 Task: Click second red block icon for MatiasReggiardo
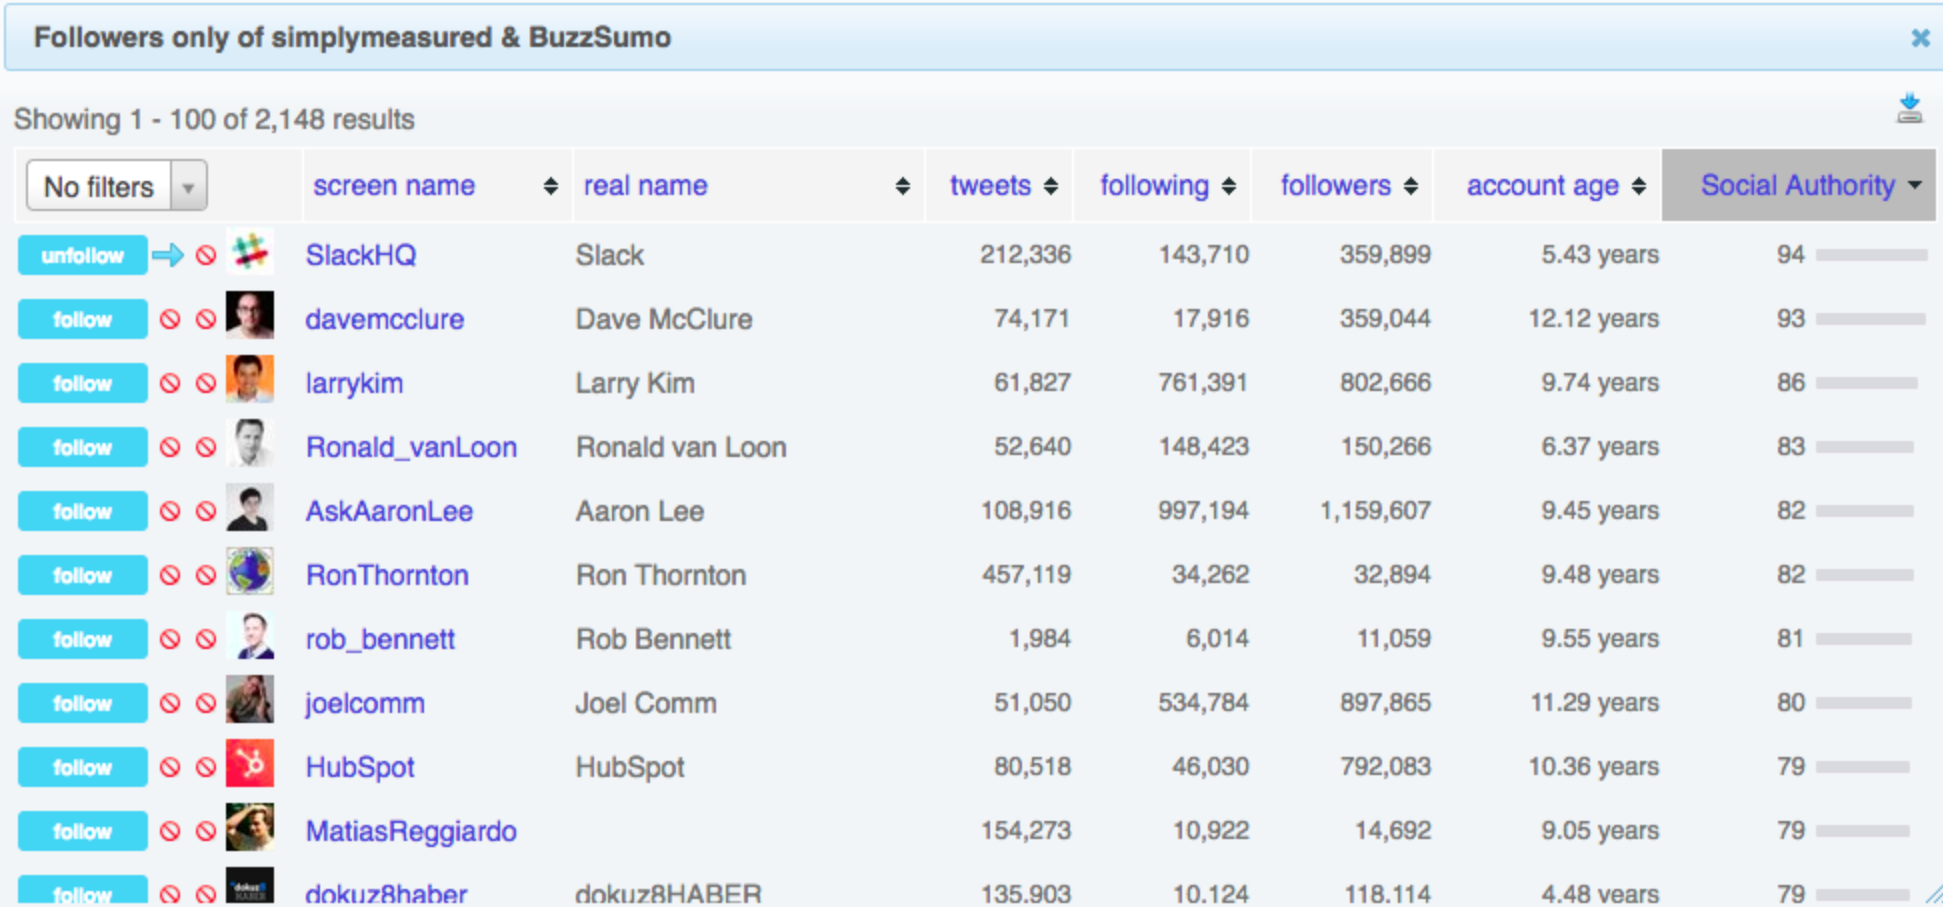click(206, 831)
